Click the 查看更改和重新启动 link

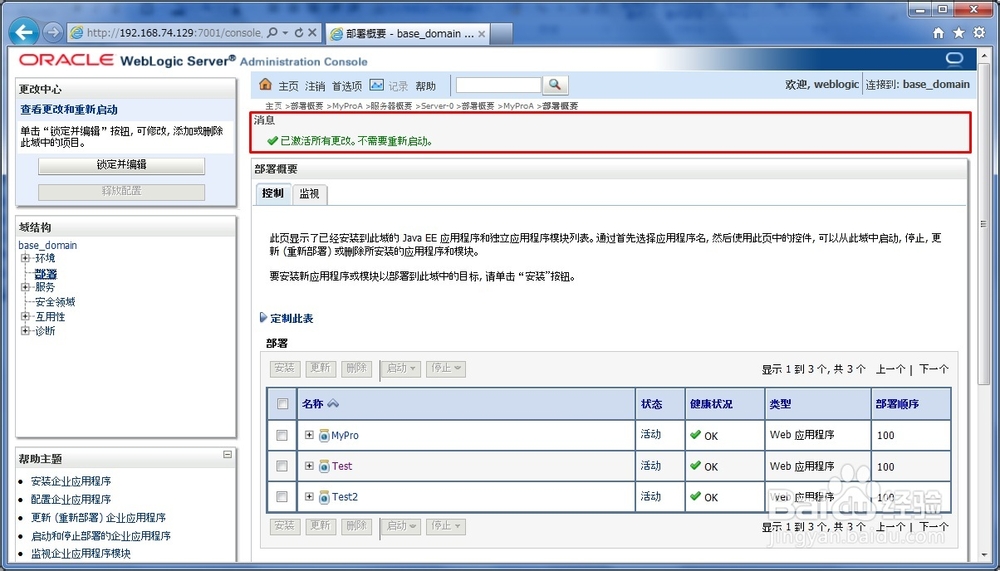[x=69, y=110]
